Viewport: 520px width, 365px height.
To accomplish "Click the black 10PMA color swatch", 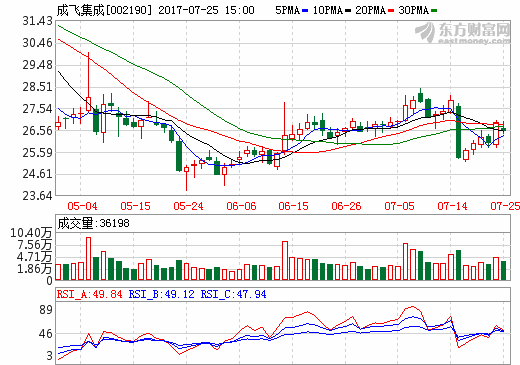I will 348,11.
